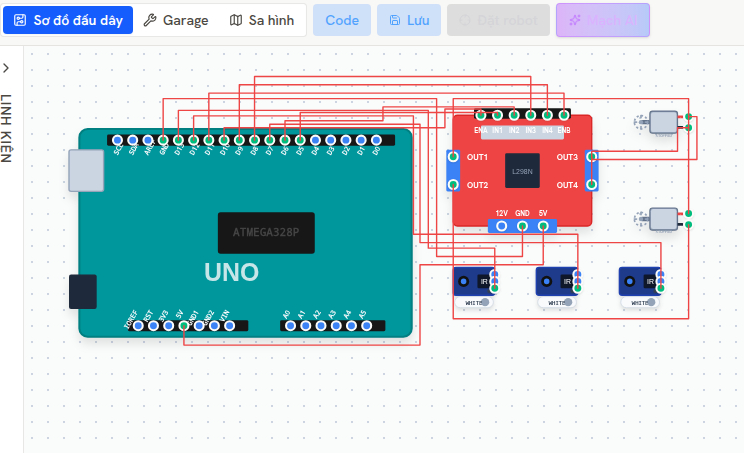Select the AREF pin on the UNO

tap(148, 140)
